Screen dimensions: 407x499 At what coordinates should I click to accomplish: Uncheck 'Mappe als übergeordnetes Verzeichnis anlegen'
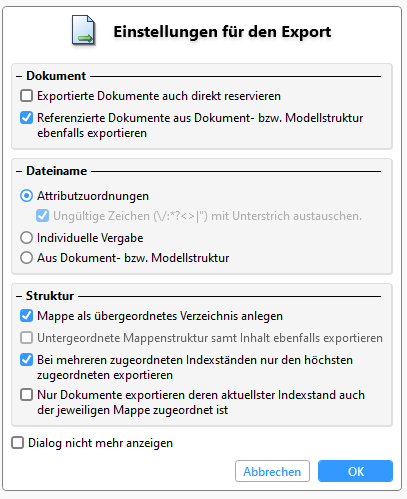[27, 316]
